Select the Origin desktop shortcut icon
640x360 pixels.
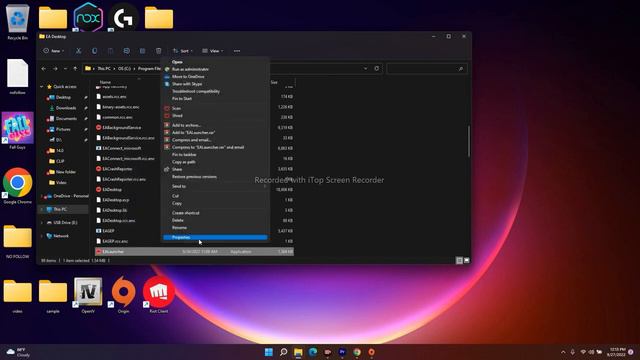123,295
